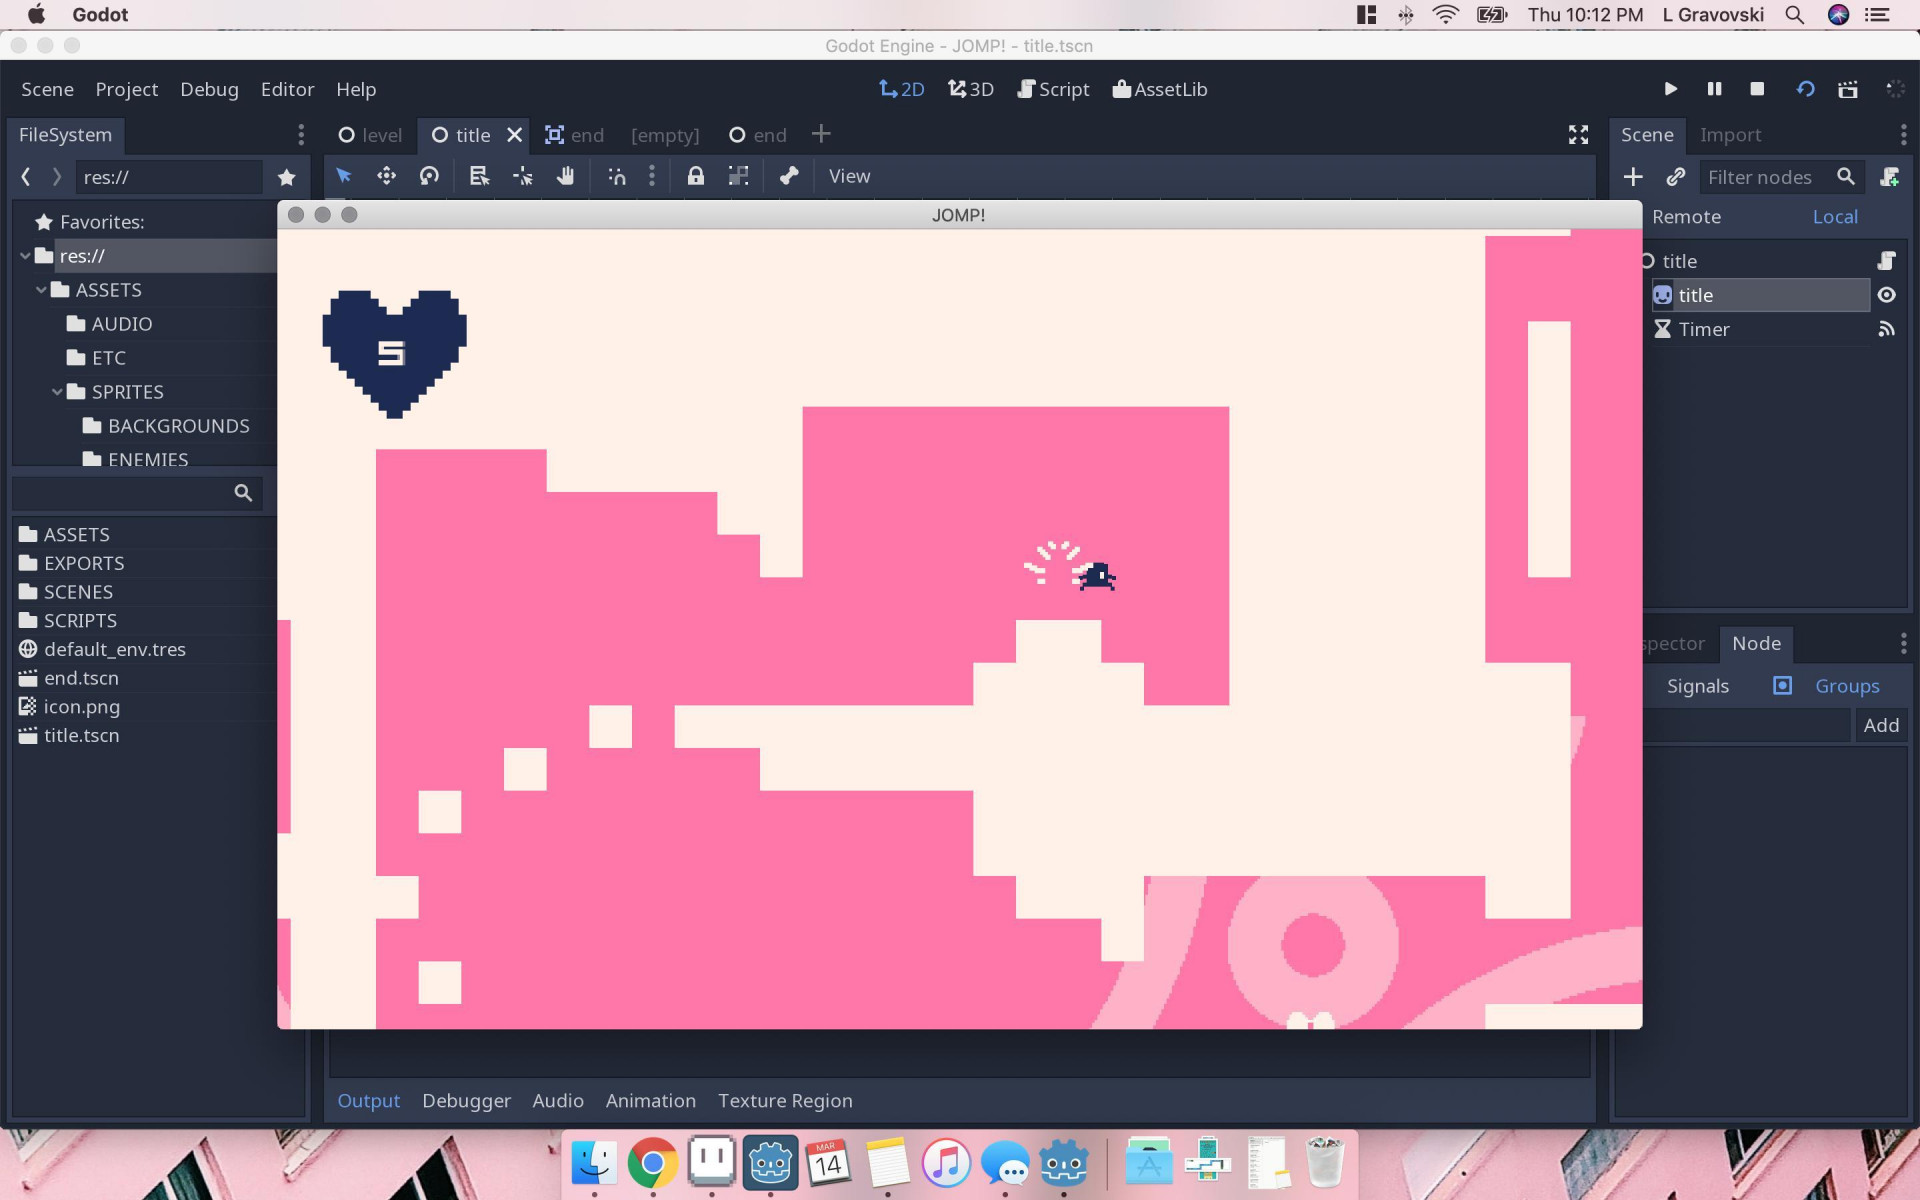Viewport: 1920px width, 1200px height.
Task: Open the Project menu
Action: (127, 89)
